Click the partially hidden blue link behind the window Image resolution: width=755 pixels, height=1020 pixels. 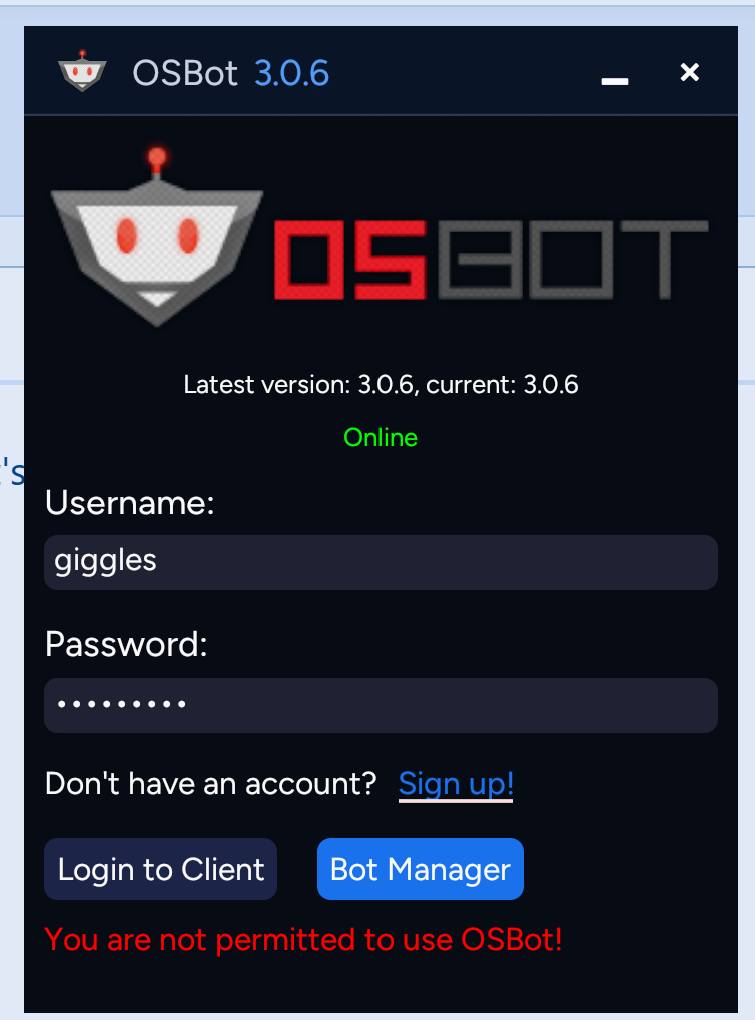tap(12, 472)
